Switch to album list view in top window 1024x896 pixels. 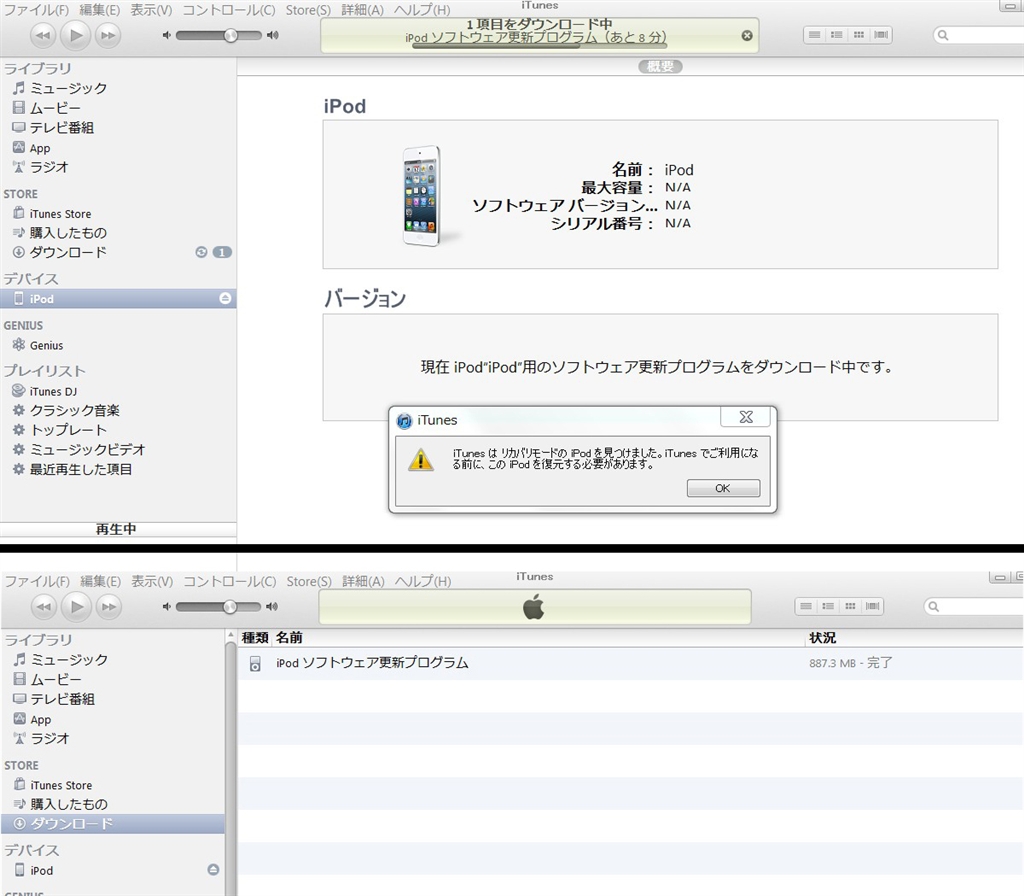pos(837,35)
